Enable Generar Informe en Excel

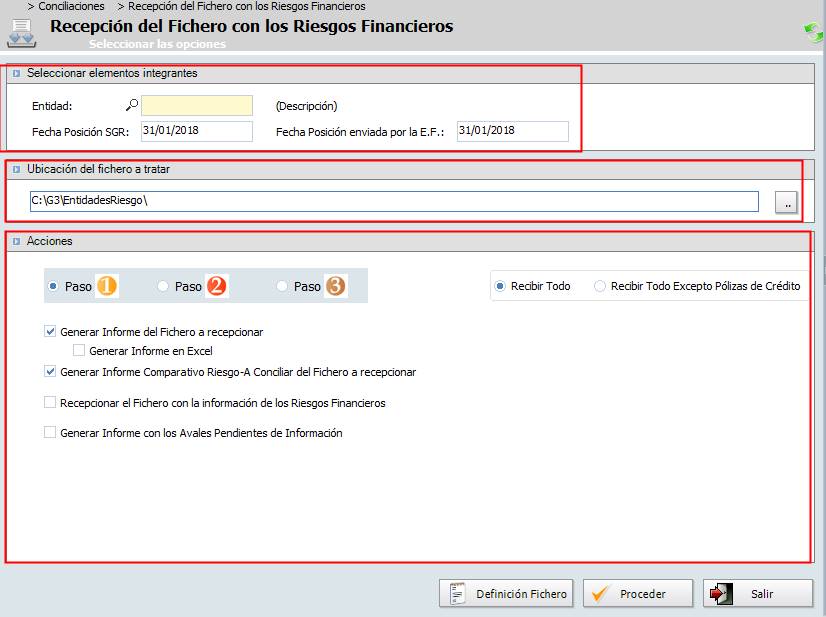79,350
